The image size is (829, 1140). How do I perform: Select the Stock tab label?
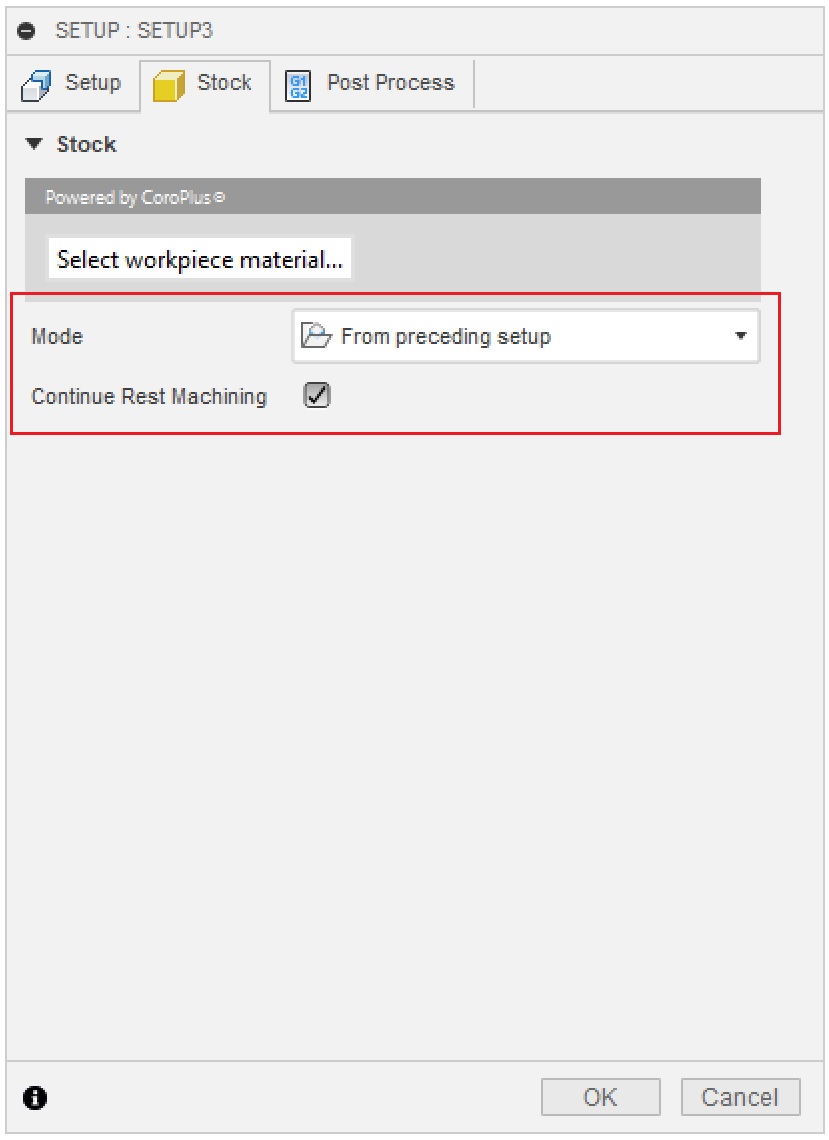pyautogui.click(x=224, y=83)
